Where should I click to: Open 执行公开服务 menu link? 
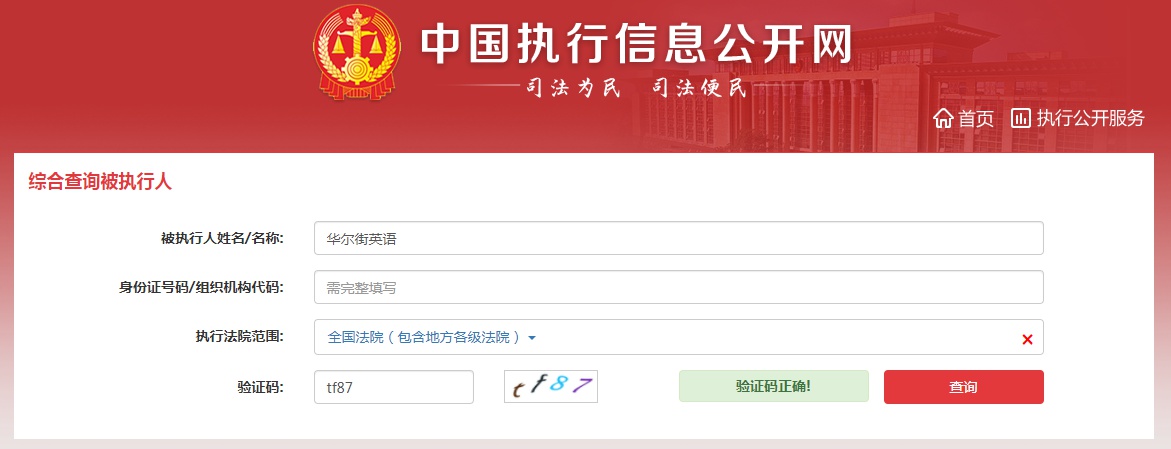click(1090, 118)
